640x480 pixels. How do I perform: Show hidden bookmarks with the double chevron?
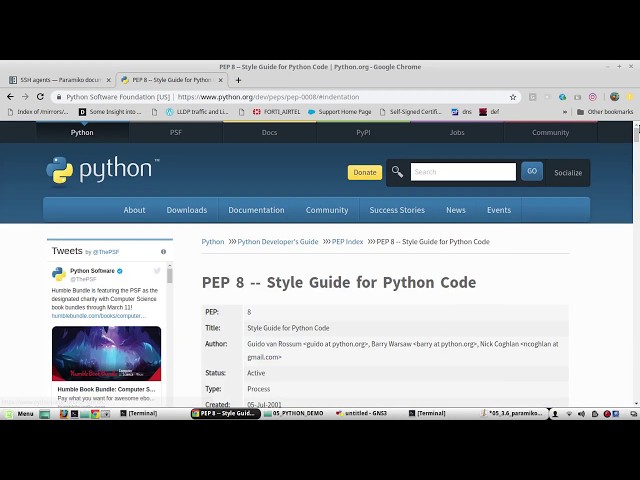pos(564,112)
